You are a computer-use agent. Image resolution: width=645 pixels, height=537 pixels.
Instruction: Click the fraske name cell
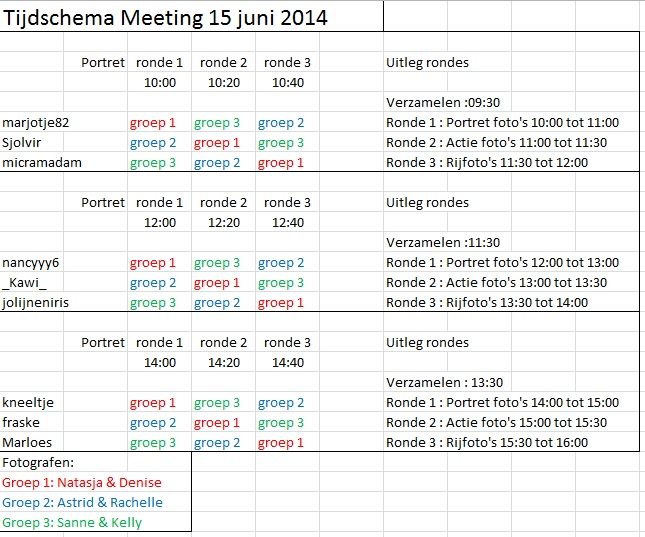point(21,423)
